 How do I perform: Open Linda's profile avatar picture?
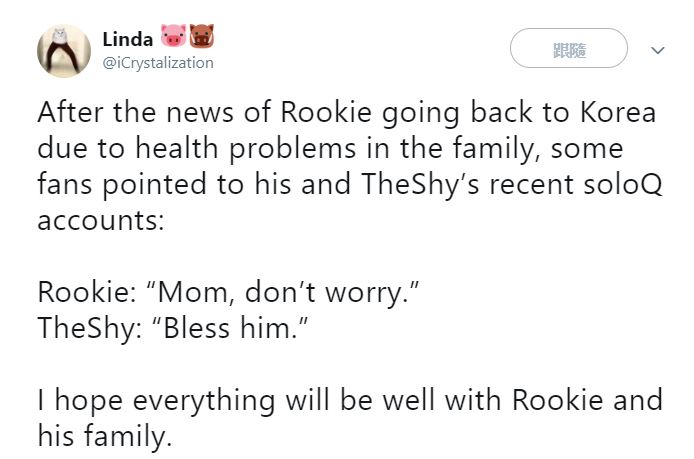[x=64, y=50]
